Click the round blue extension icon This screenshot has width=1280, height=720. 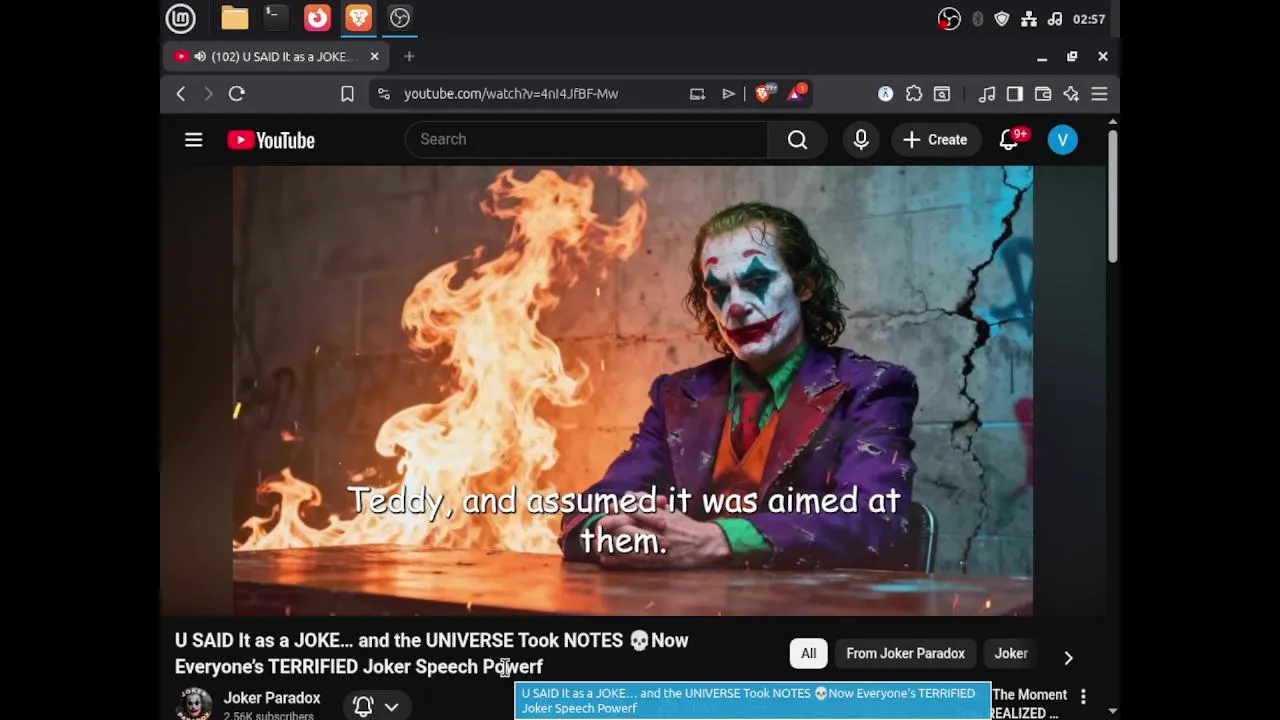coord(885,94)
